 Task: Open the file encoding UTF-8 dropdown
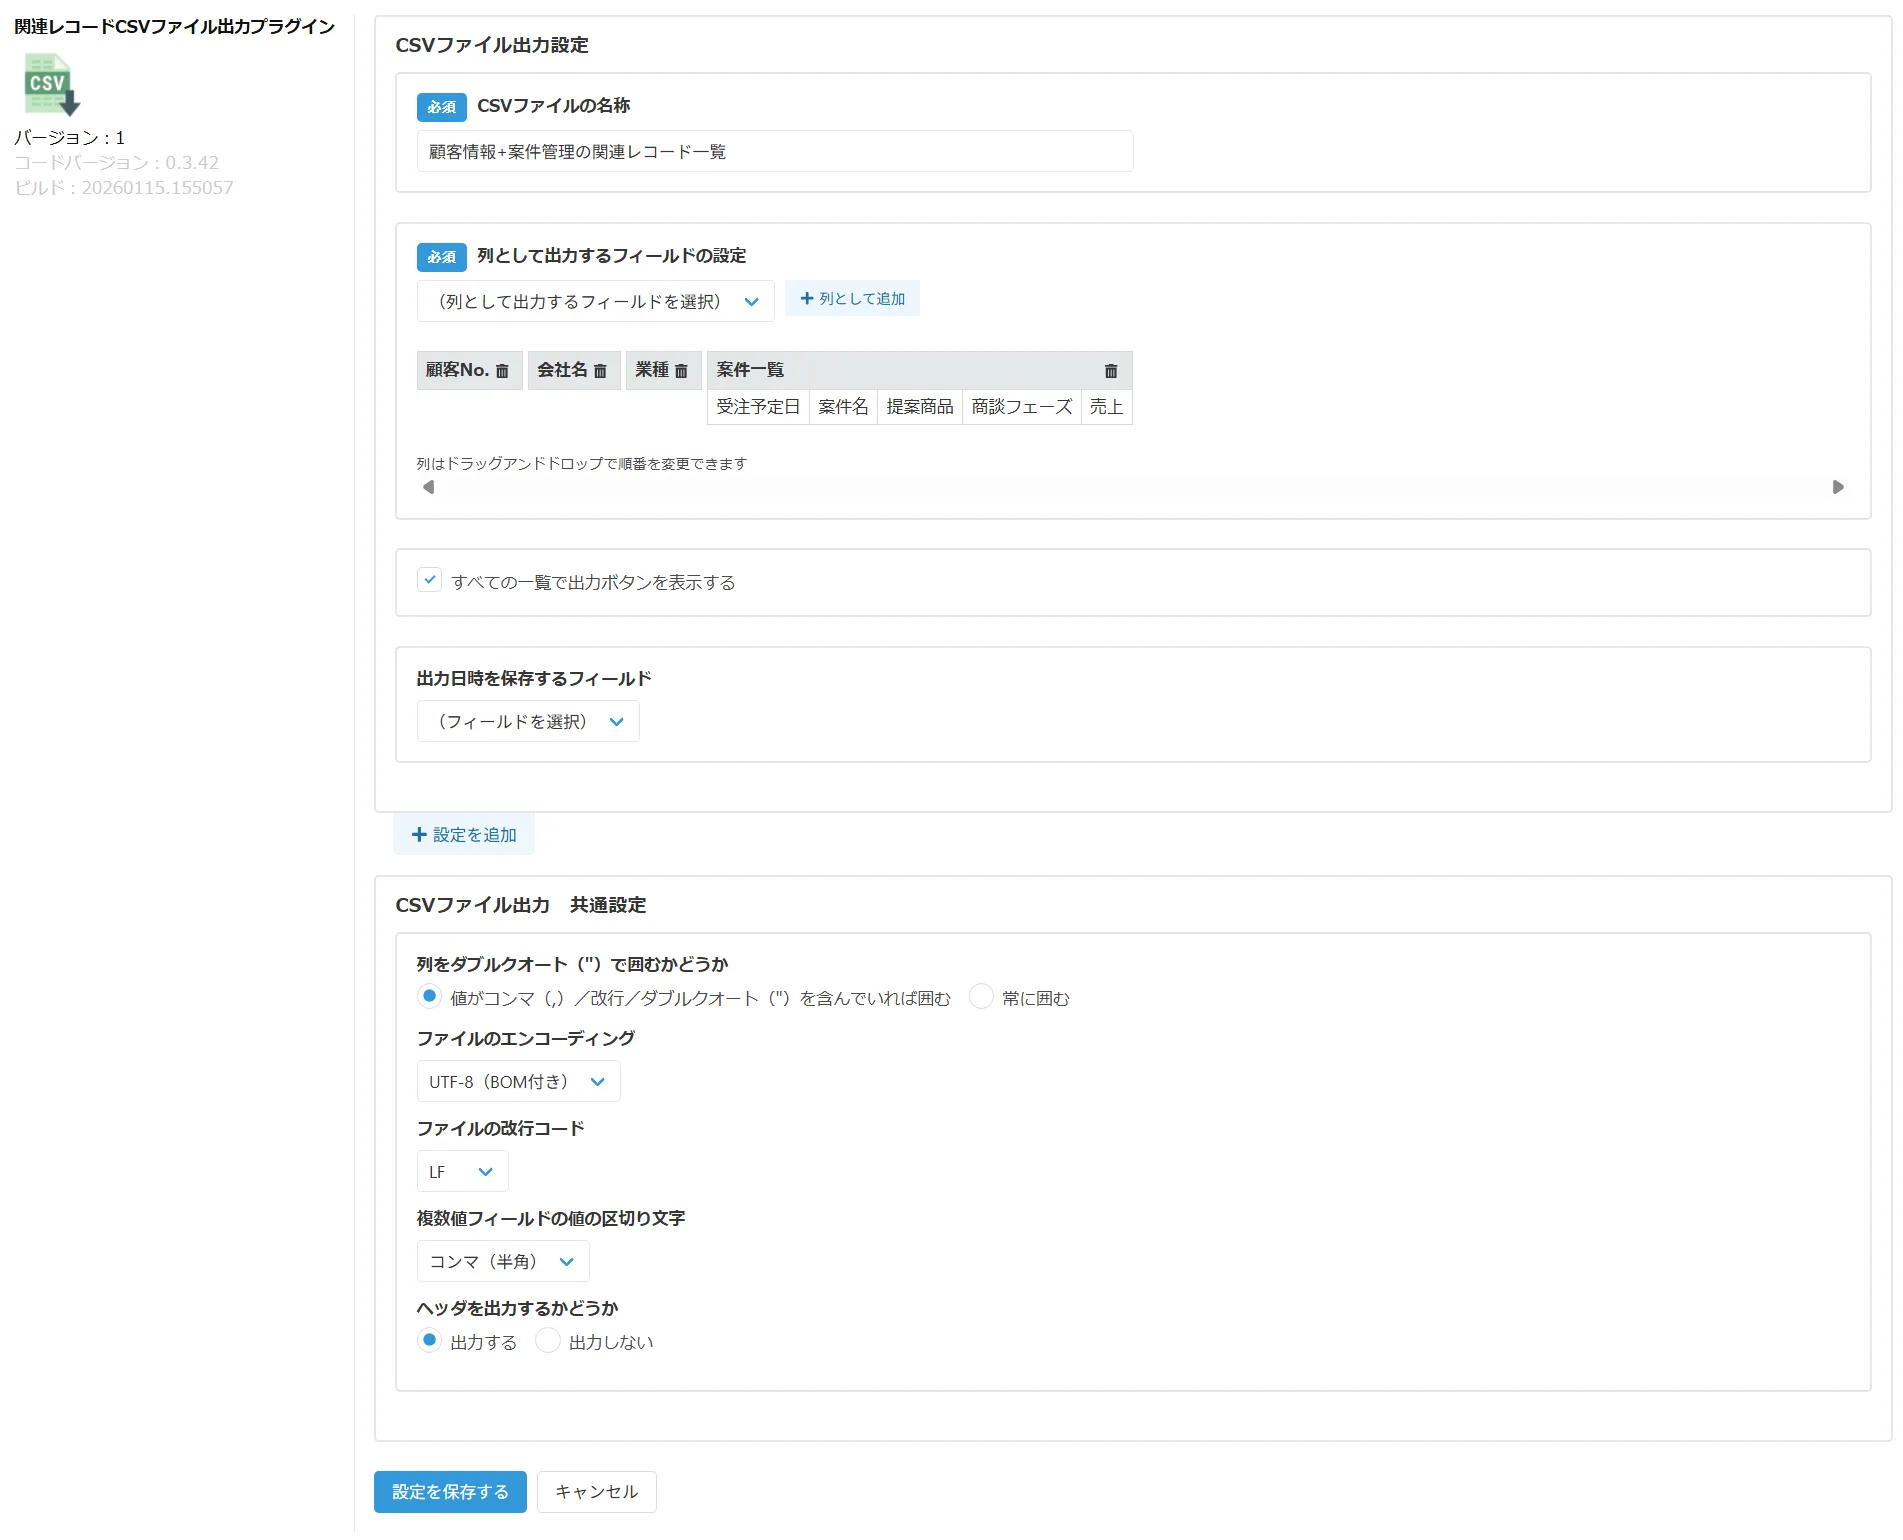click(x=518, y=1081)
